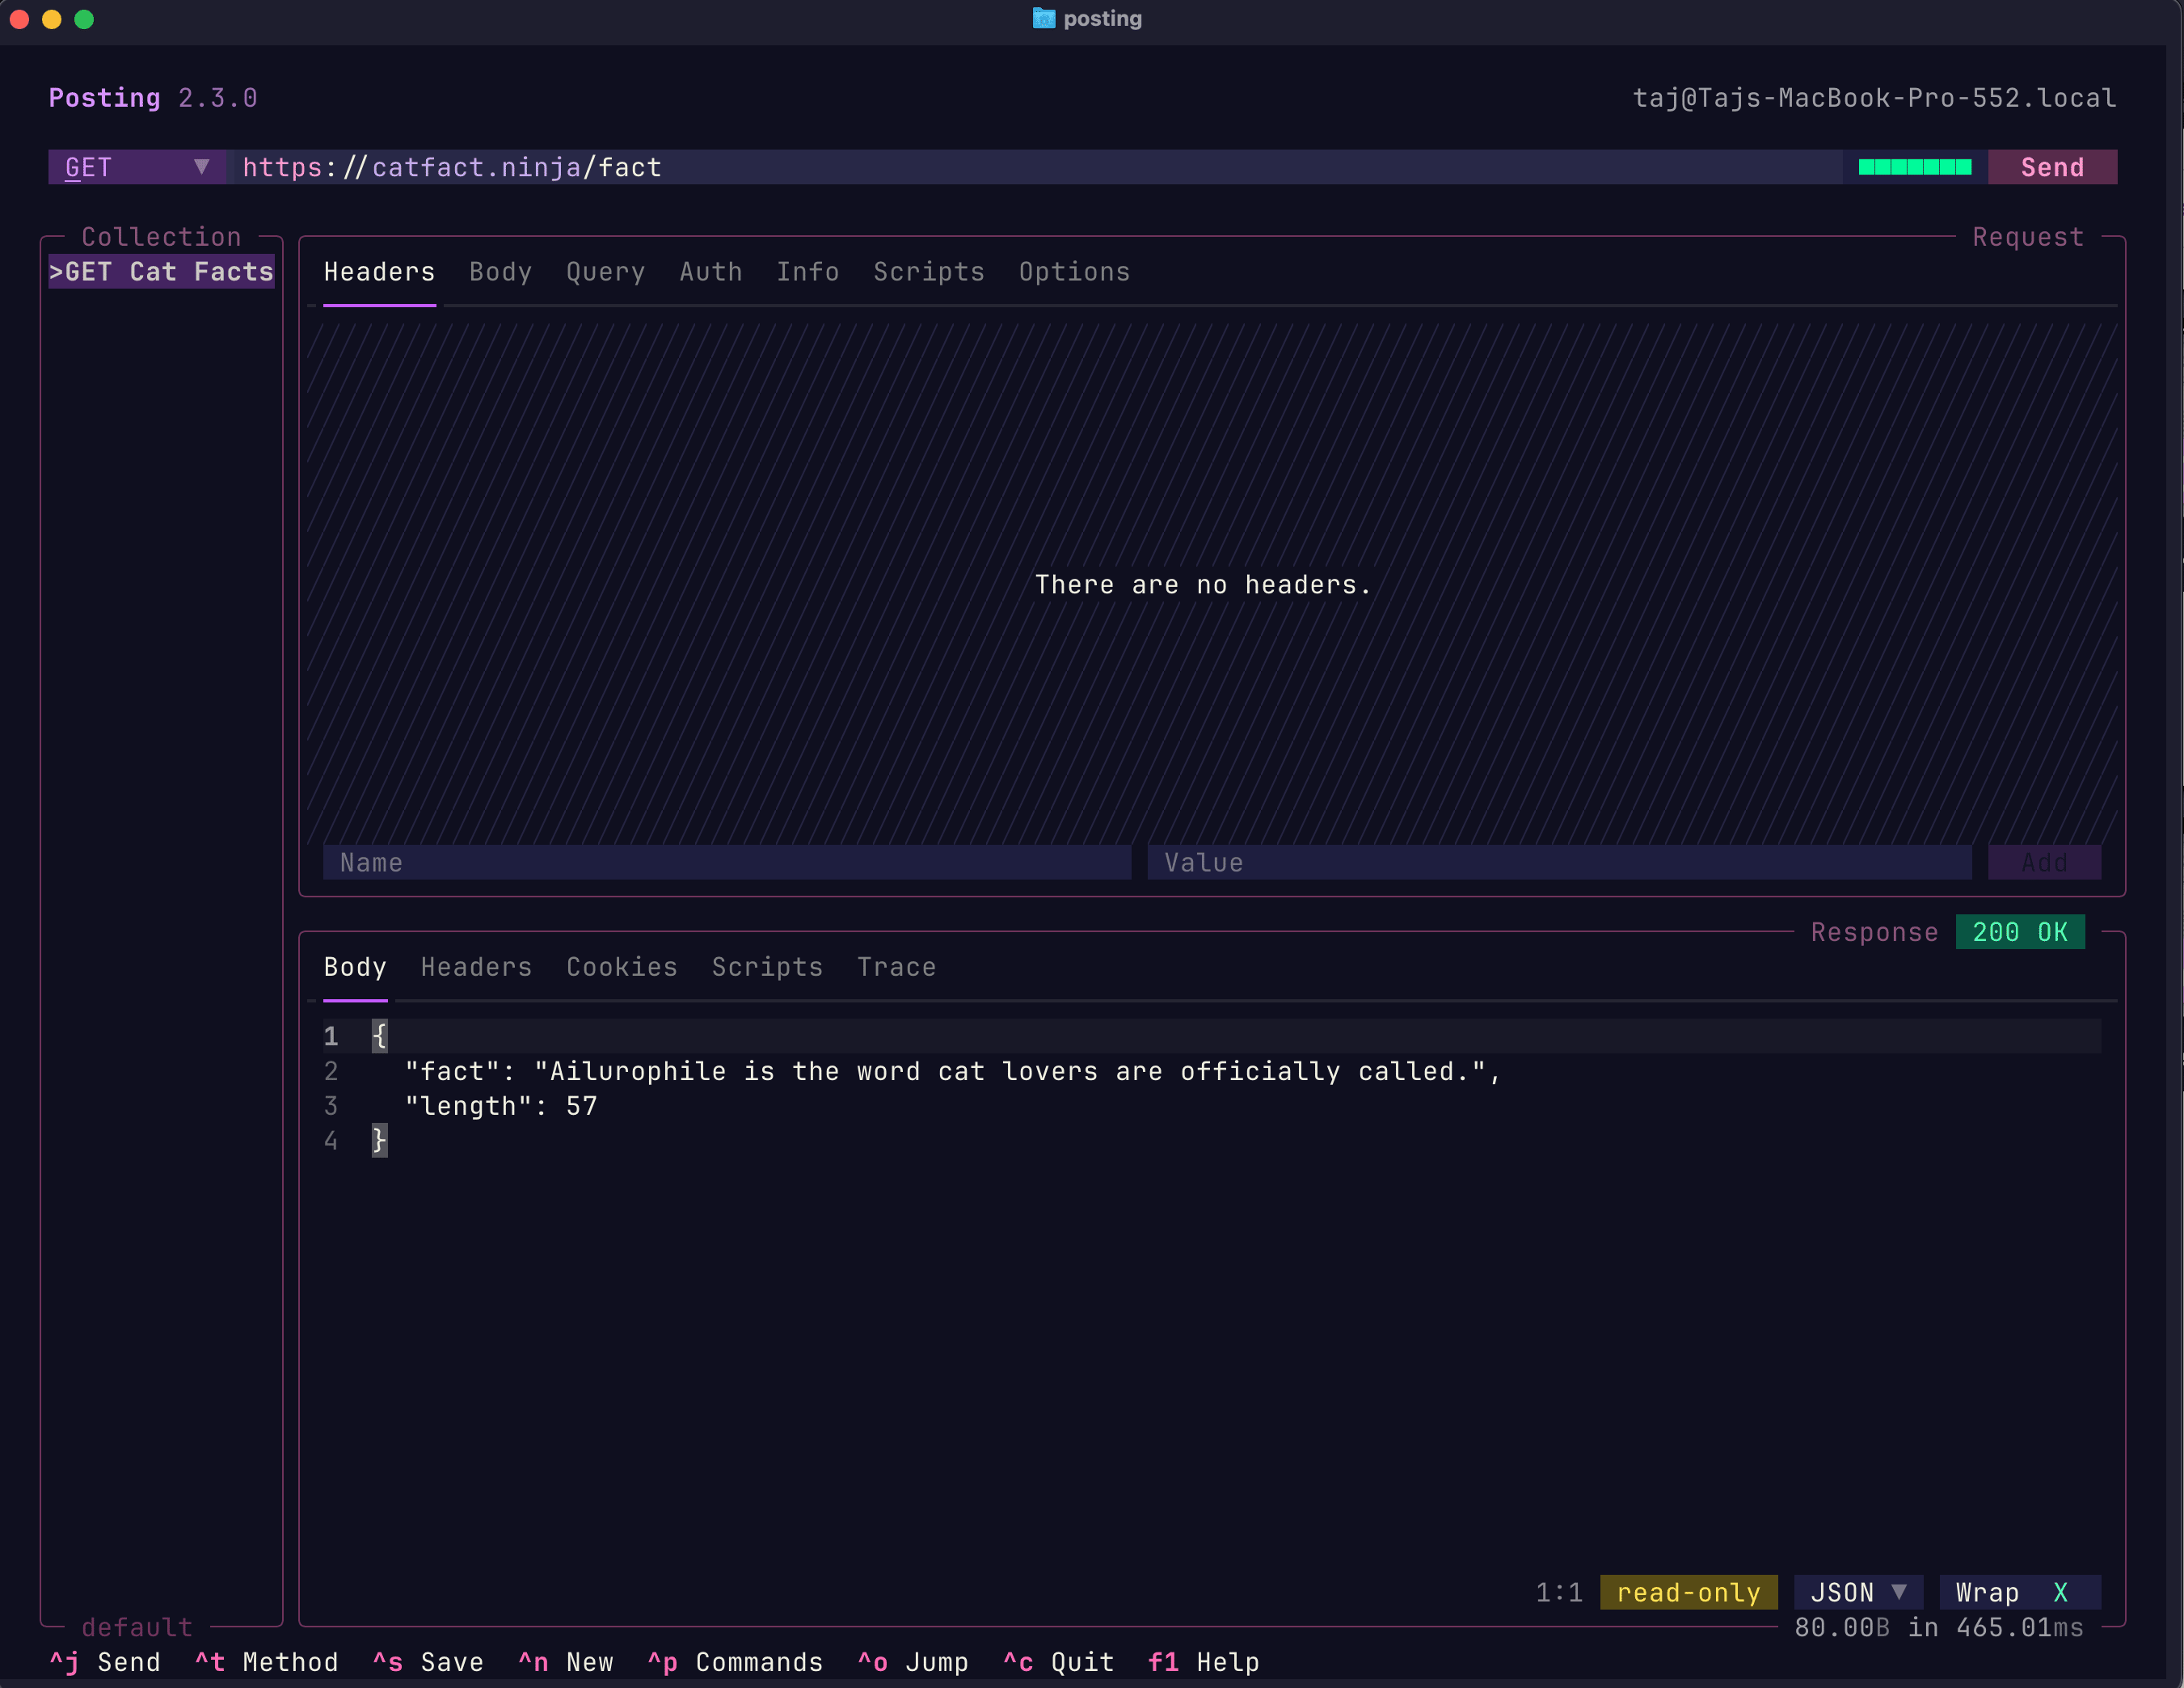Click the default environment label
This screenshot has width=2184, height=1688.
click(x=137, y=1627)
